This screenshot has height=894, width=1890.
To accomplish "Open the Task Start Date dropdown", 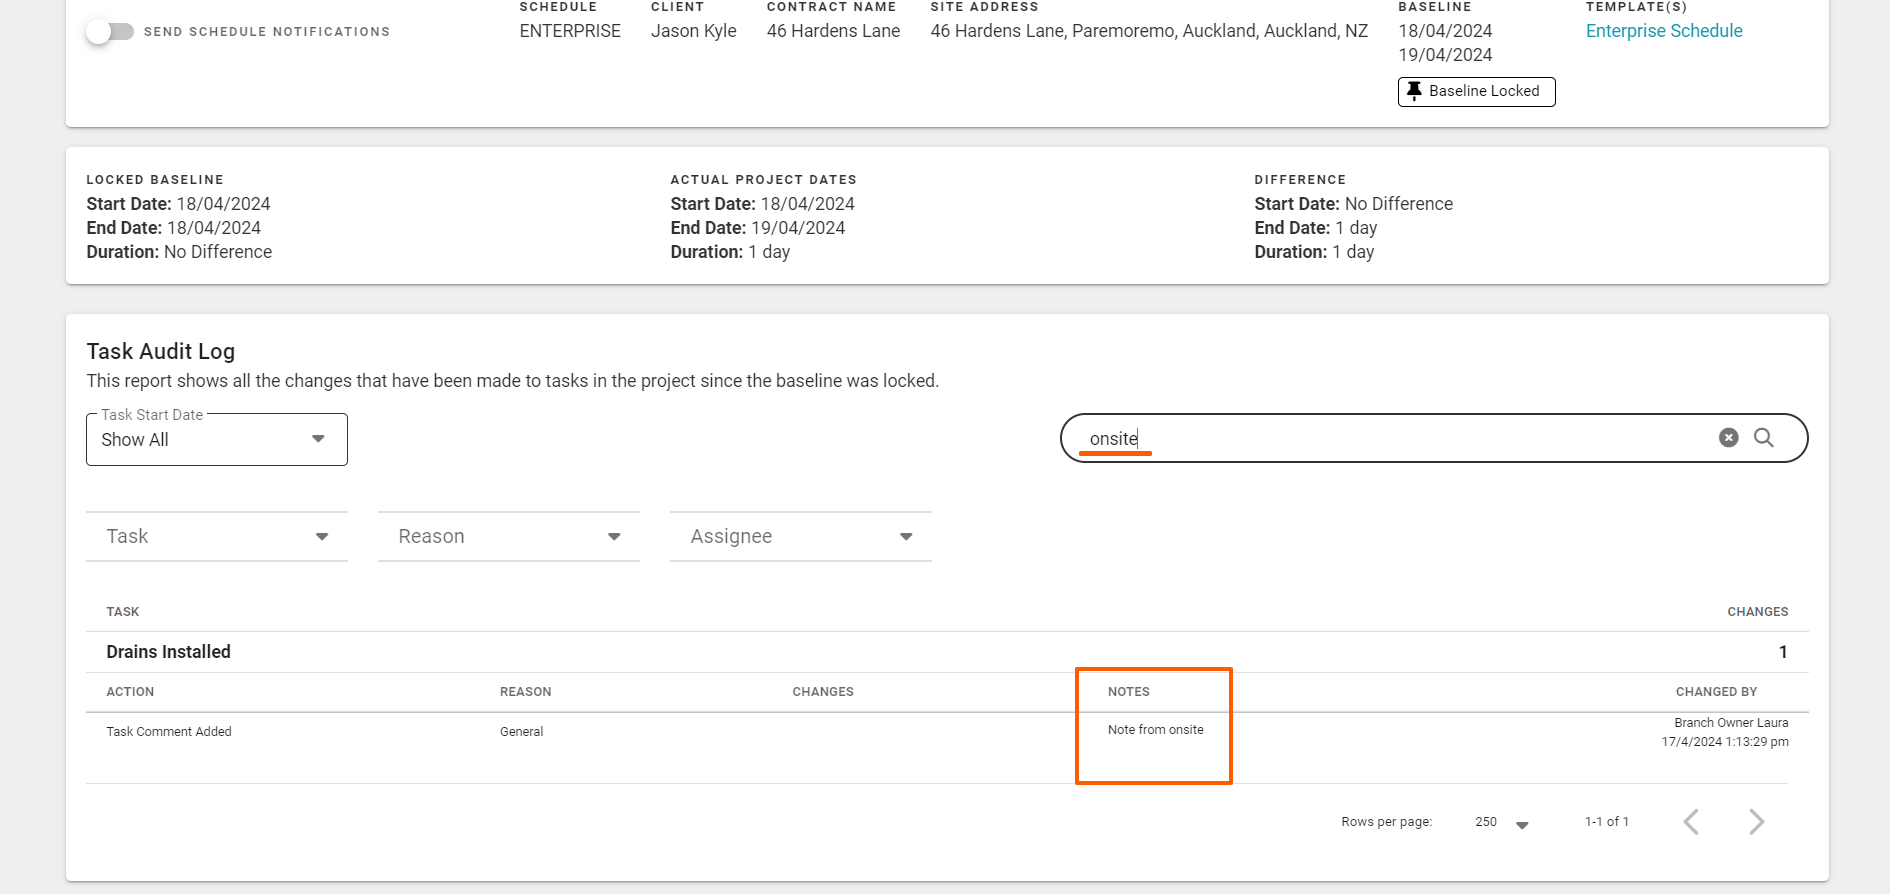I will [216, 440].
